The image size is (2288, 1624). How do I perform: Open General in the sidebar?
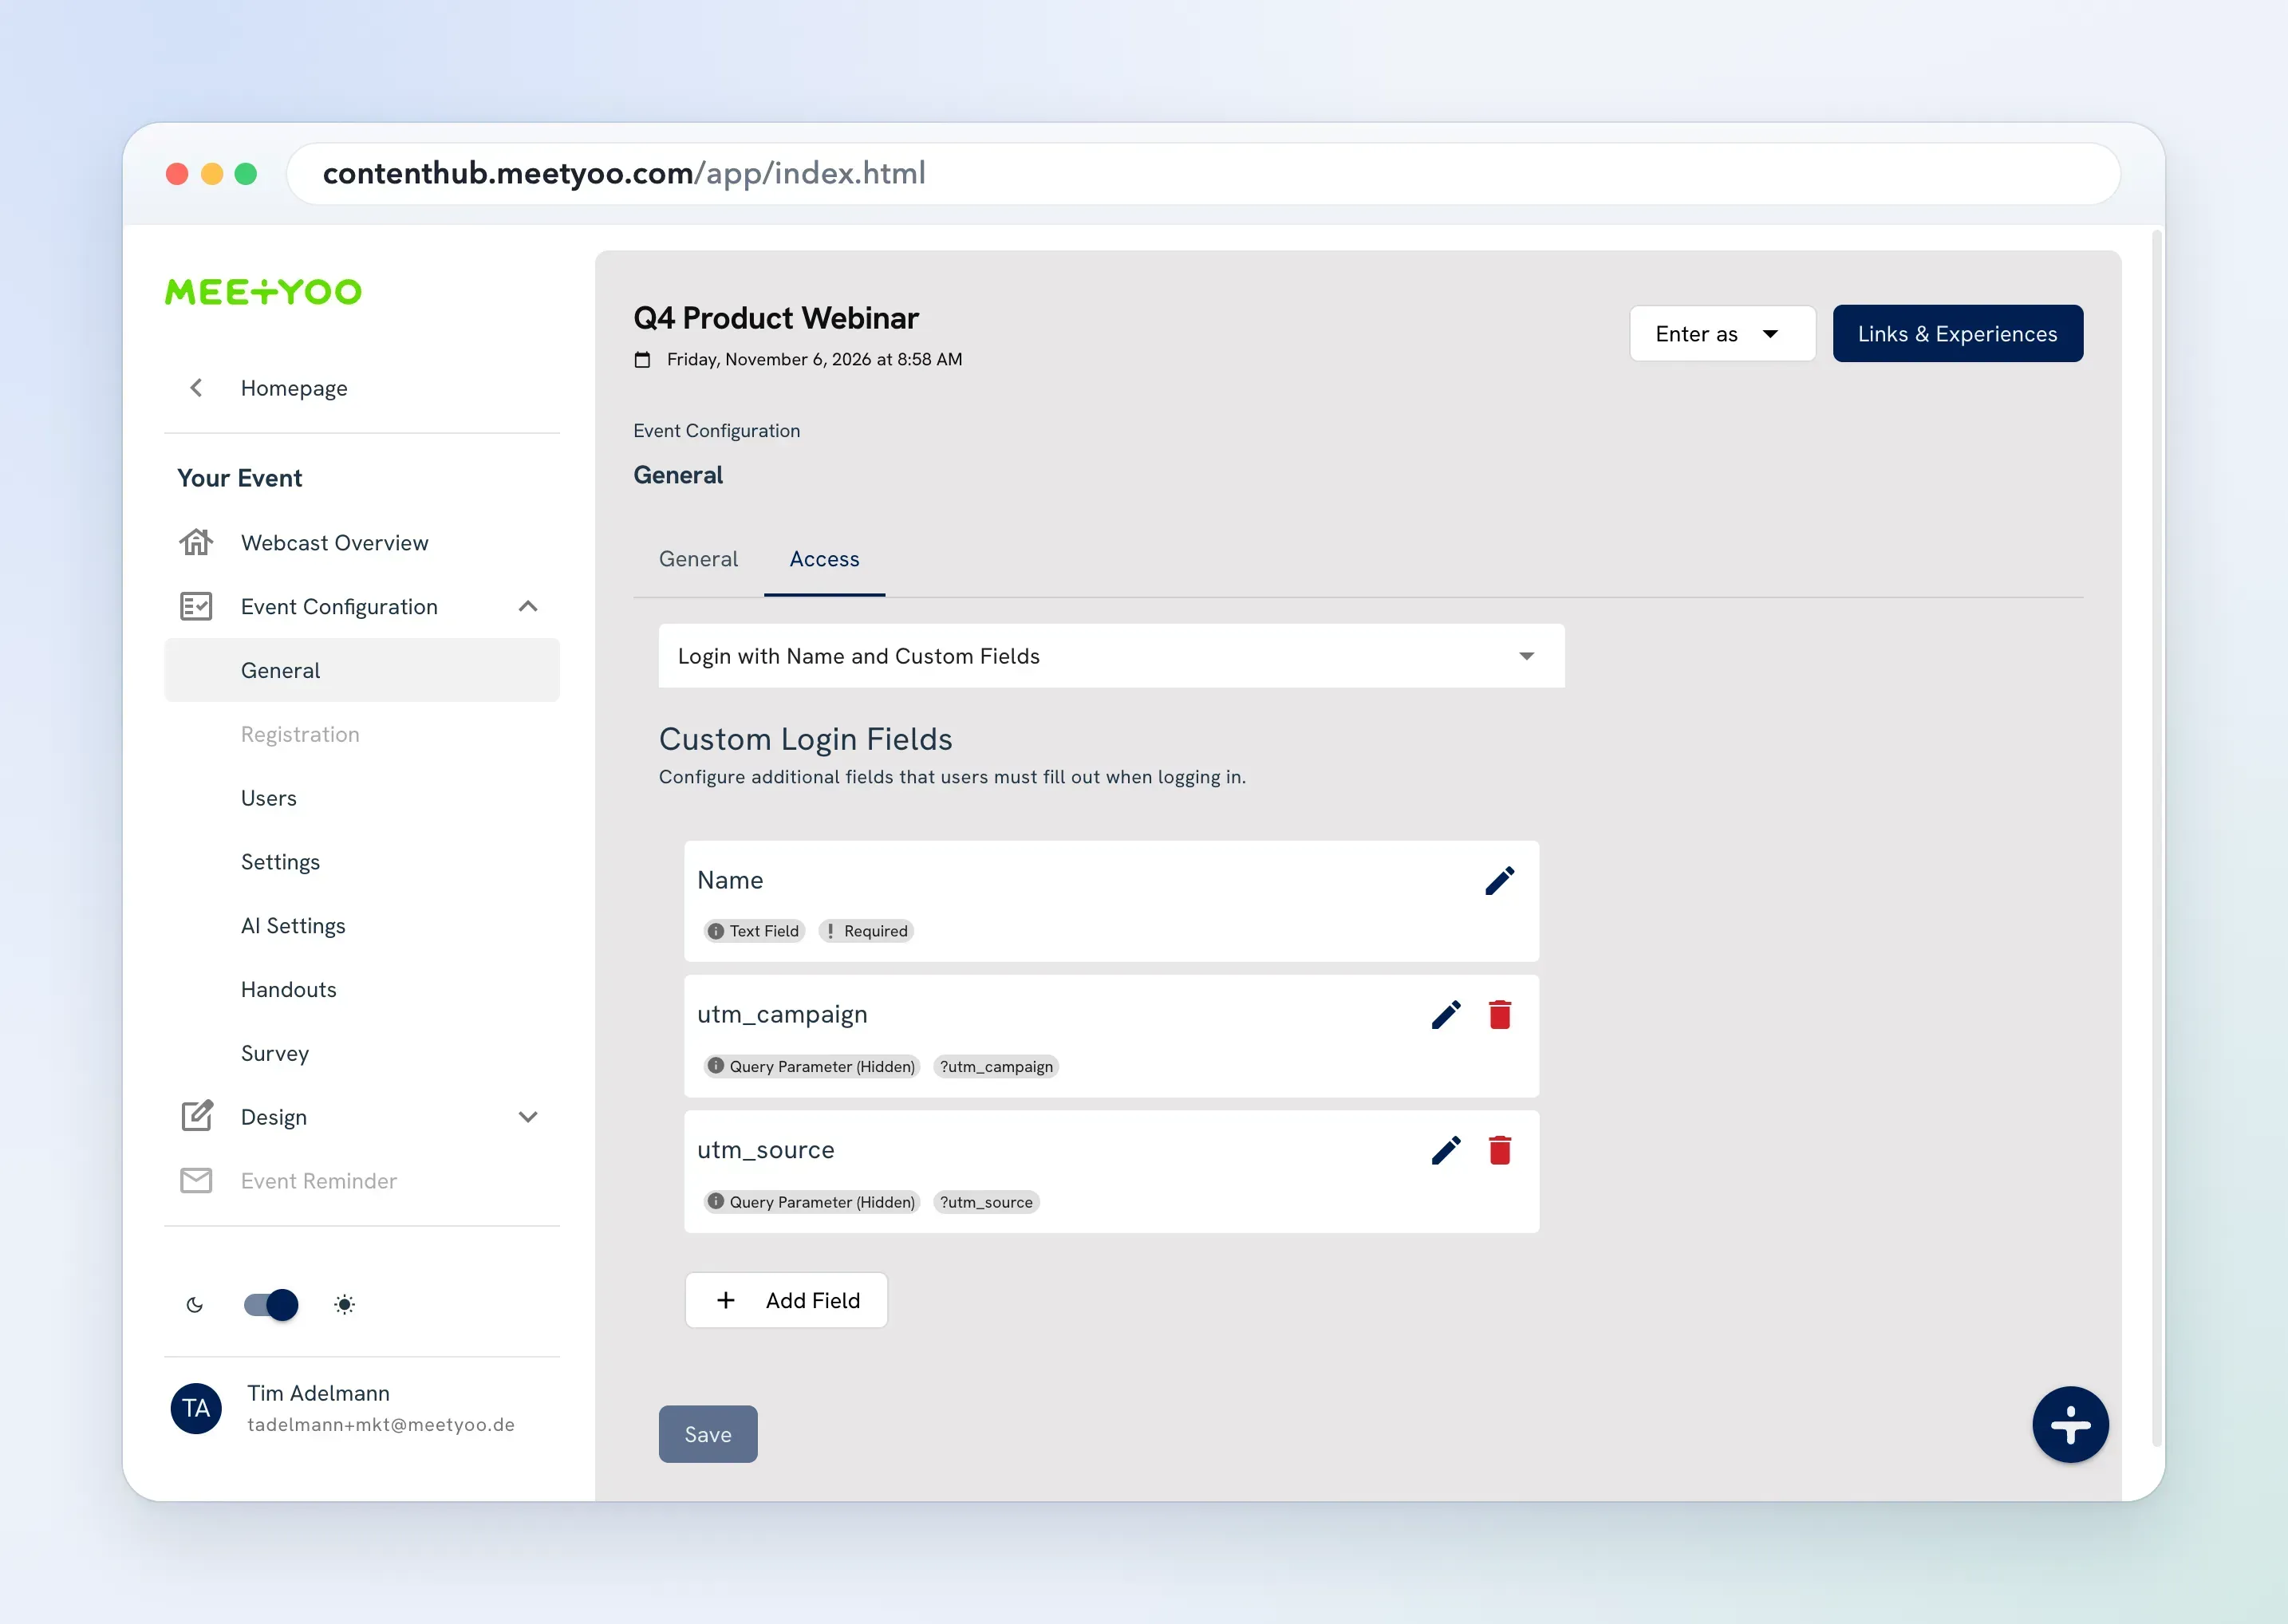(362, 670)
